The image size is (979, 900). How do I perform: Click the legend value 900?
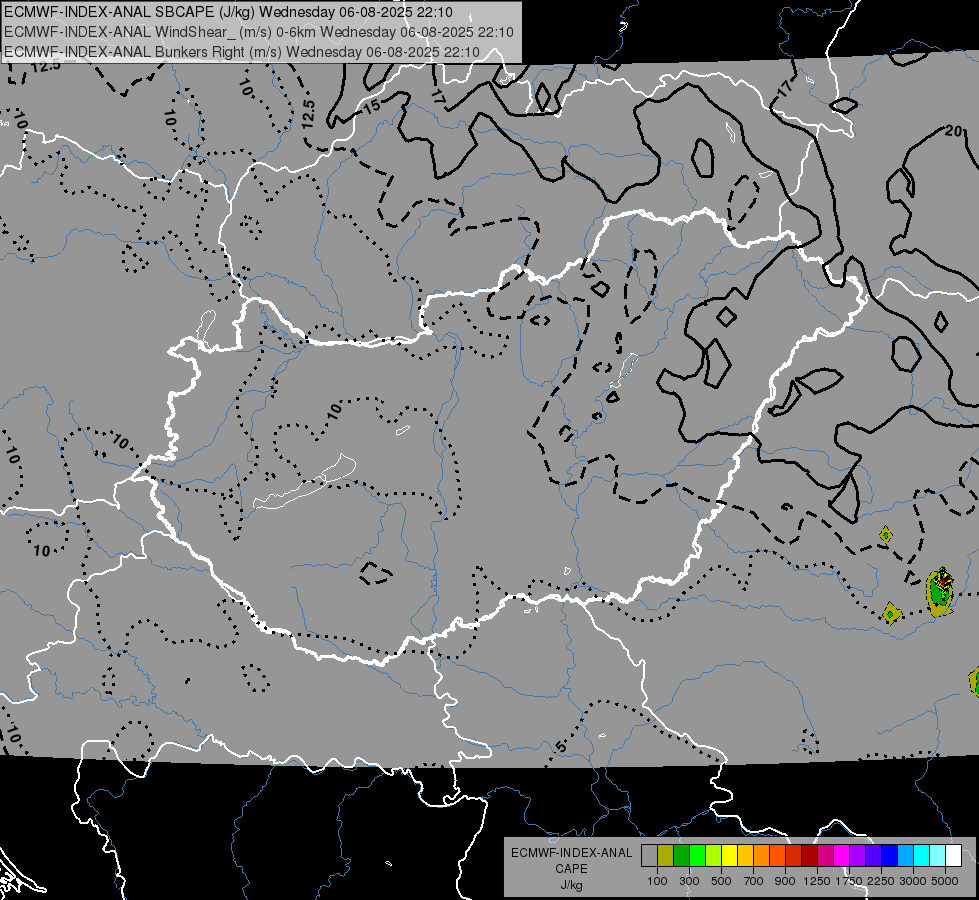pos(785,881)
